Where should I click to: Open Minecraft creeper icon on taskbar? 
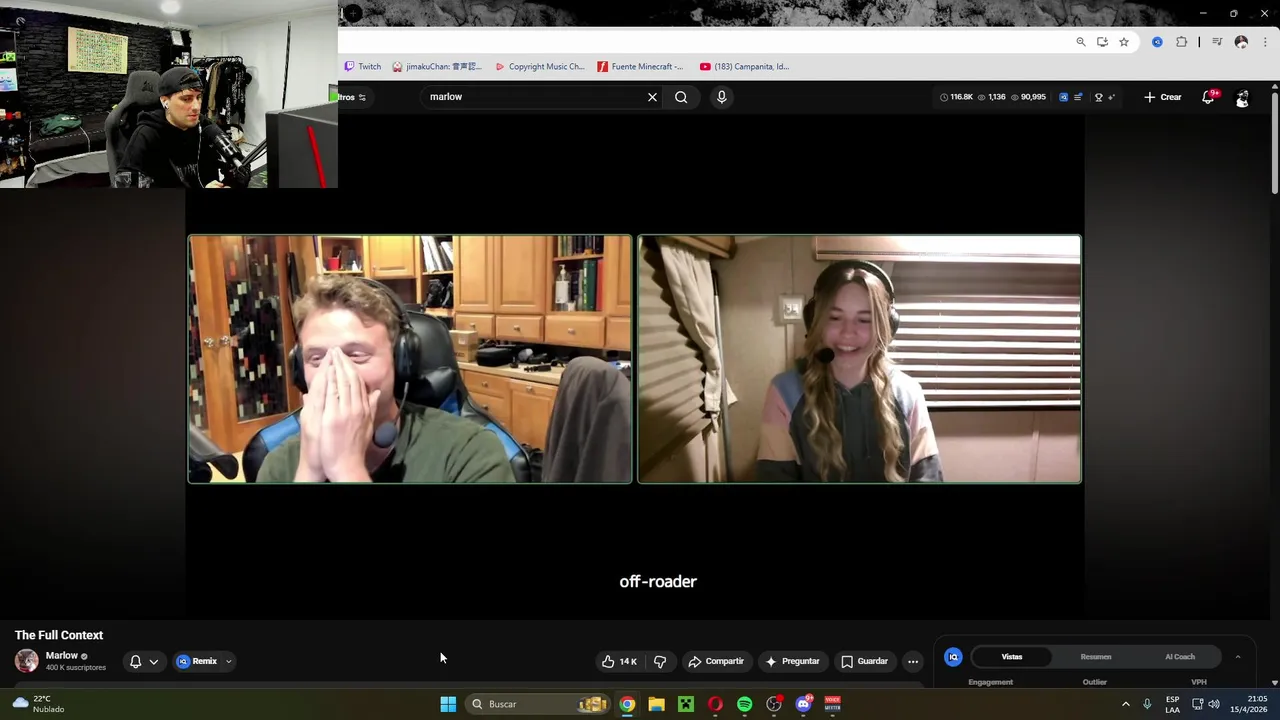coord(686,704)
